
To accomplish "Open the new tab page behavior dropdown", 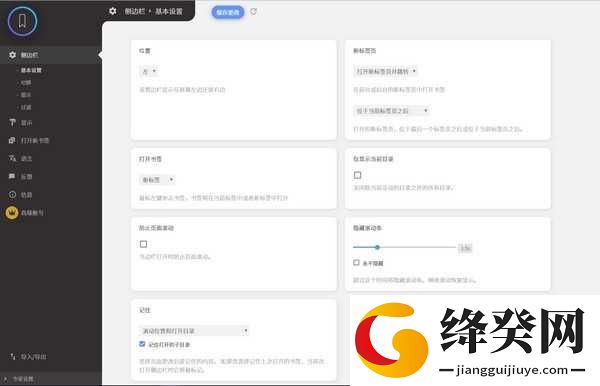I will (385, 71).
